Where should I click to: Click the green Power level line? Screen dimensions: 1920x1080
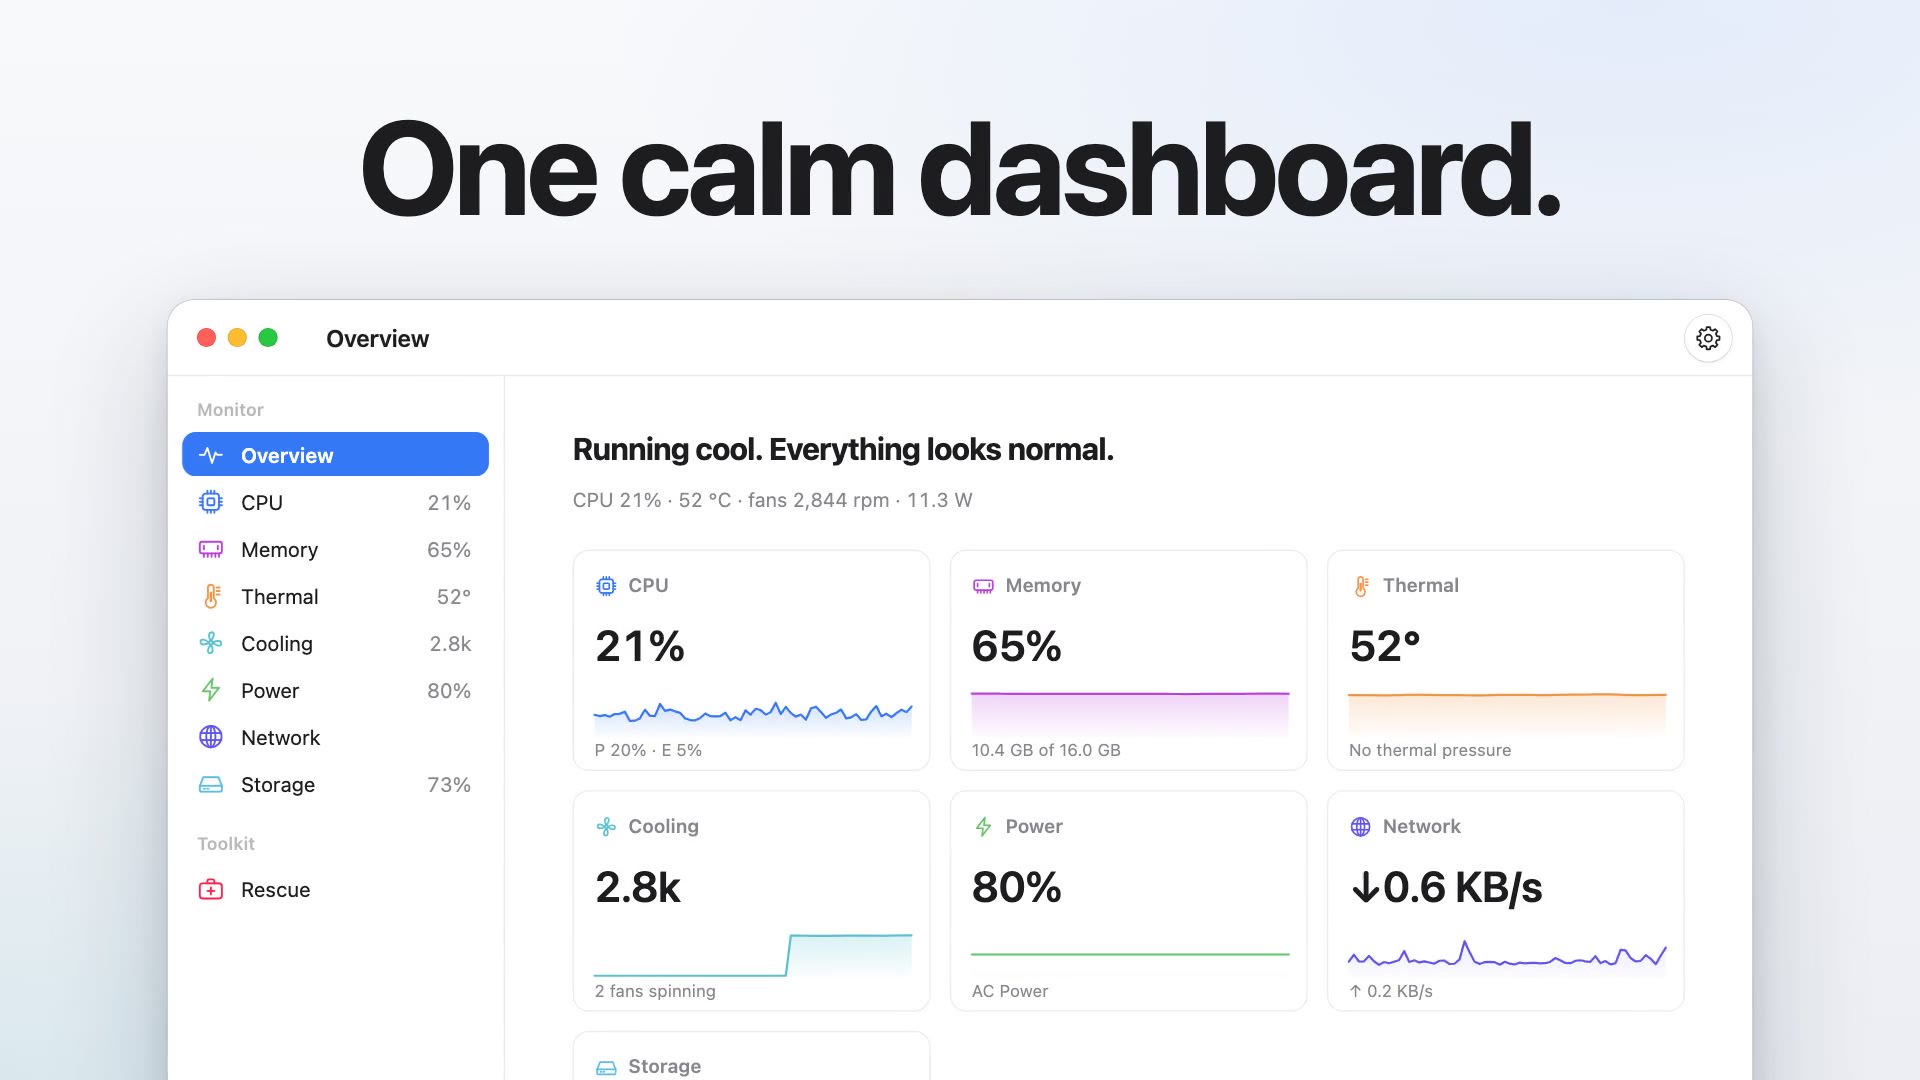tap(1130, 954)
